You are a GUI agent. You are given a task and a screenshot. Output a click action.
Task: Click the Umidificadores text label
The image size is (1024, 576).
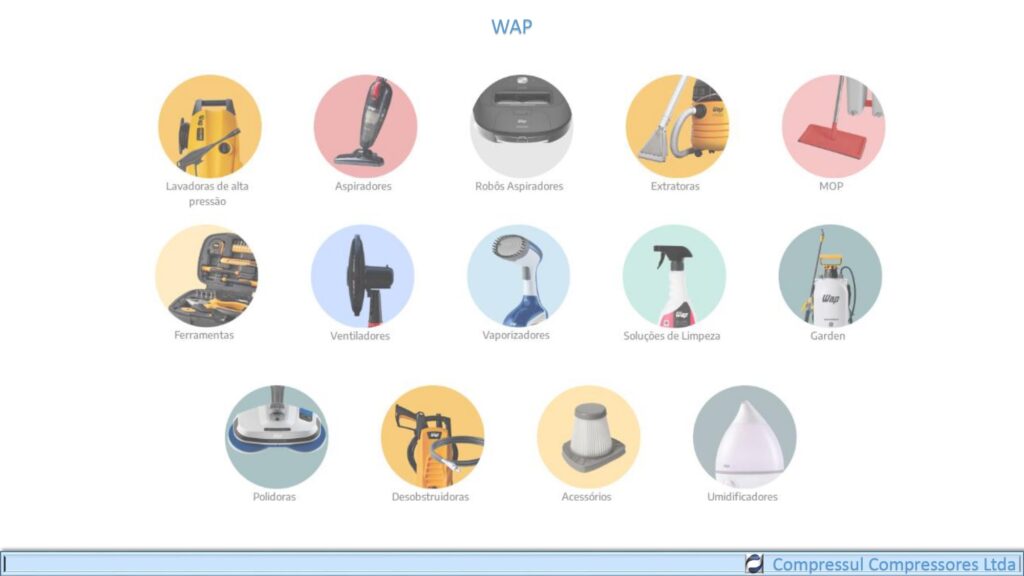point(743,496)
